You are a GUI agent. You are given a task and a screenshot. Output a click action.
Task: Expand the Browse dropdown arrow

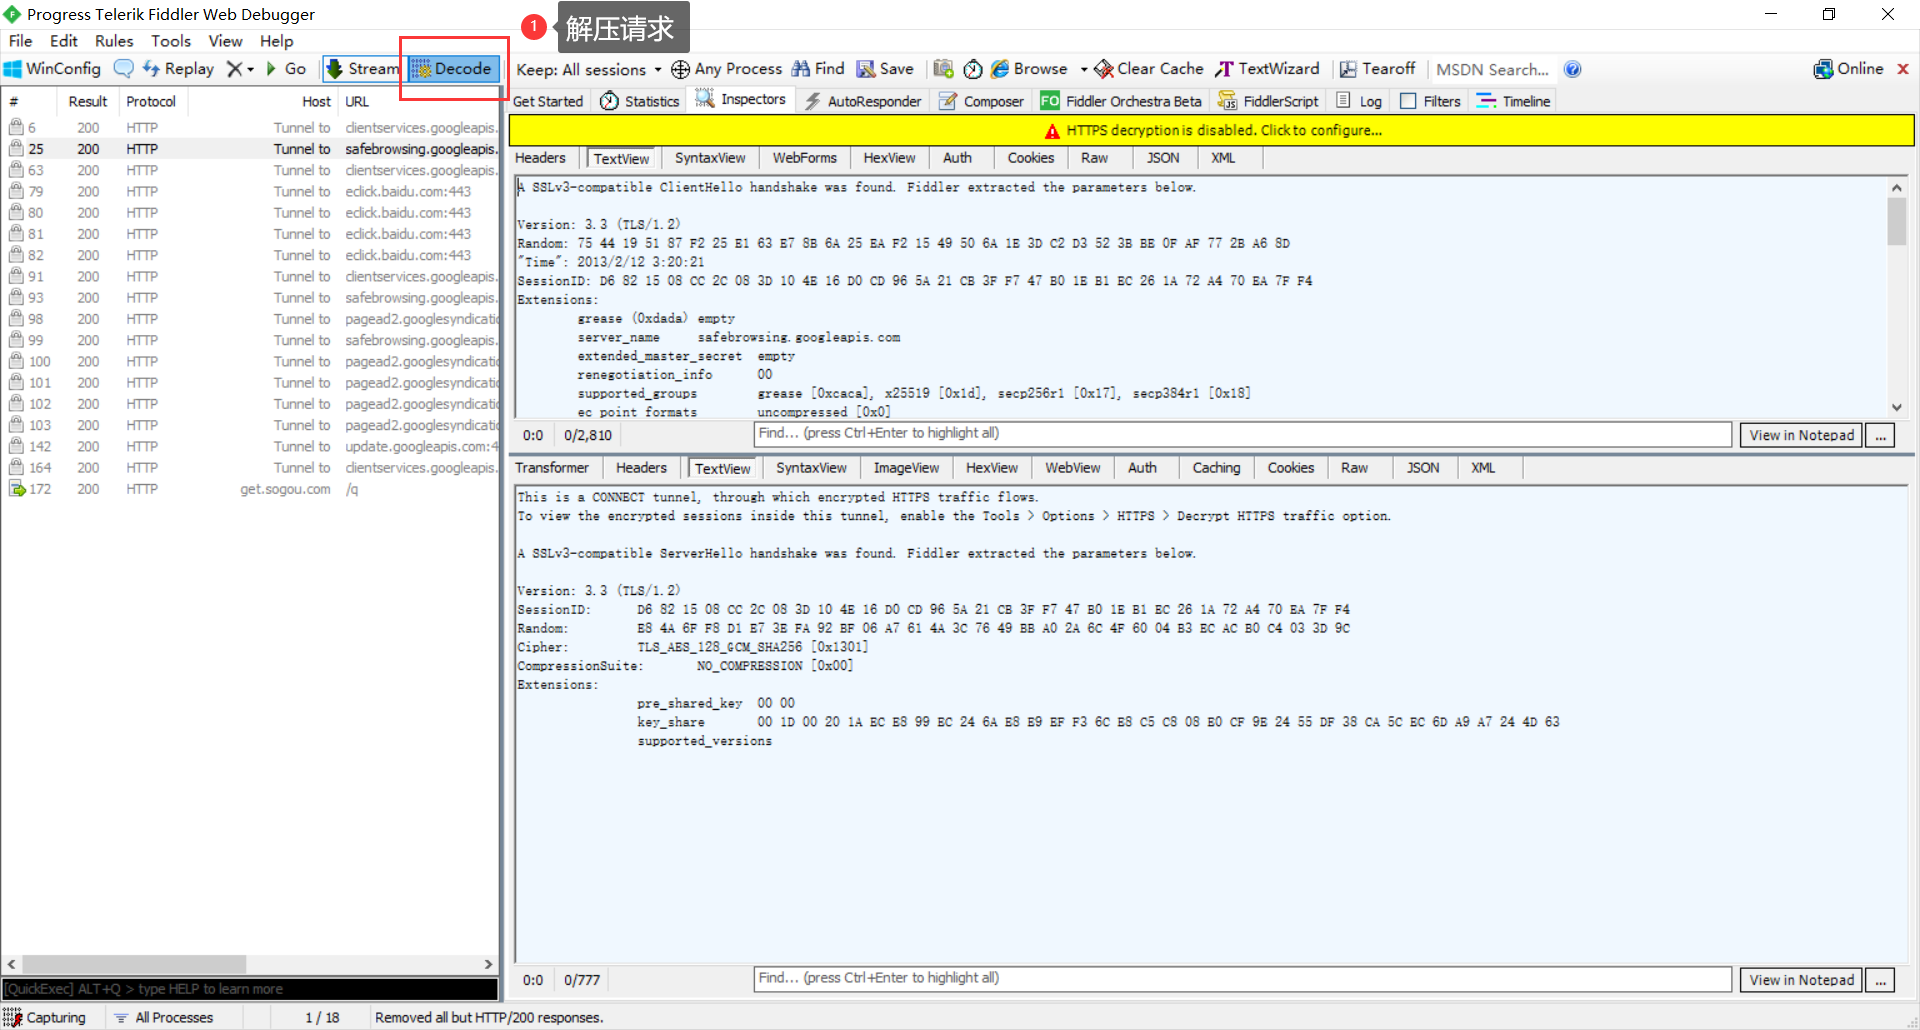[1084, 69]
